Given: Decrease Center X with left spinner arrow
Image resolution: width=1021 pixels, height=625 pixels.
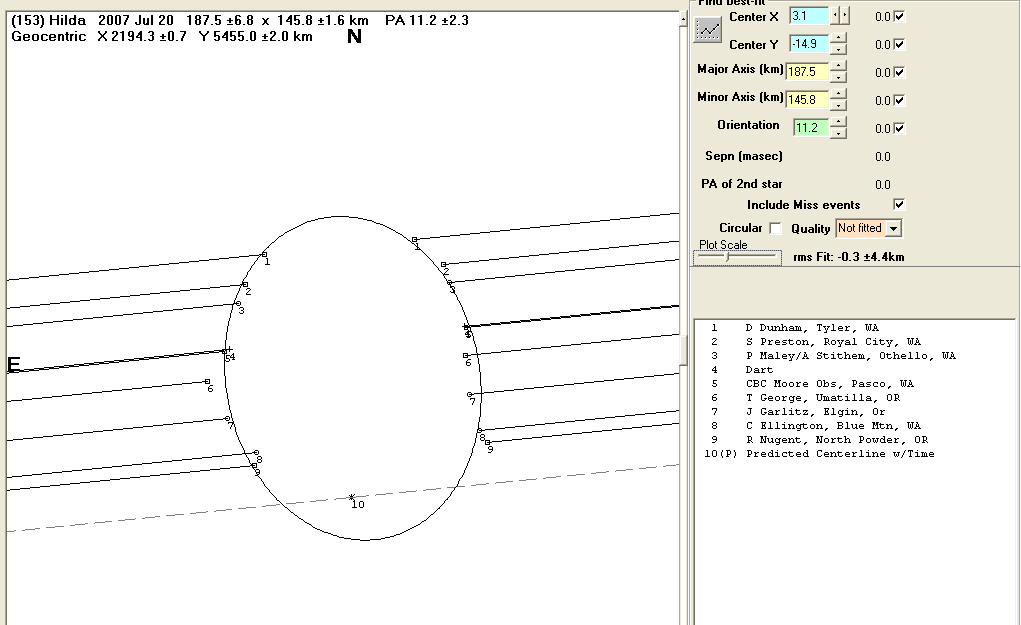Looking at the screenshot, I should (835, 14).
